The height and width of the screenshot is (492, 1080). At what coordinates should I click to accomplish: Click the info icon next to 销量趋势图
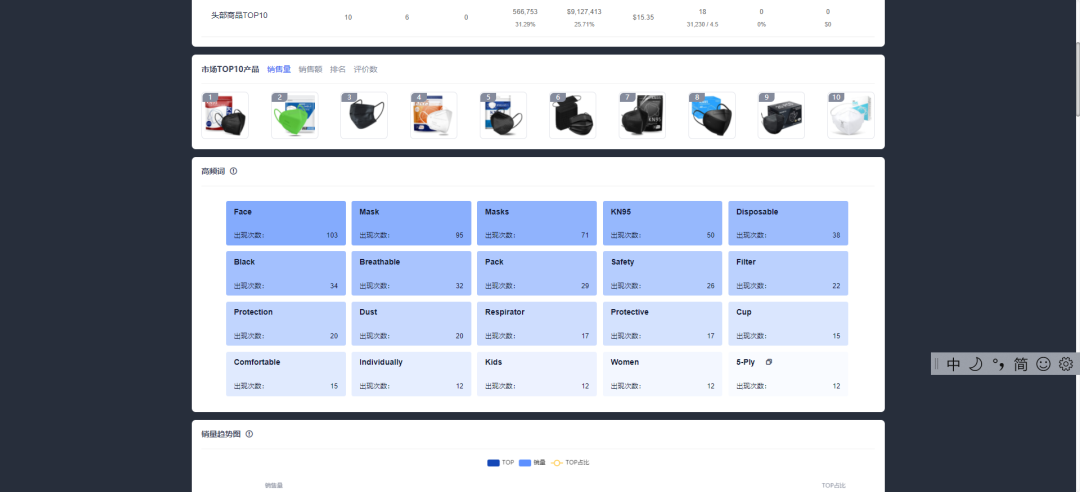[x=249, y=434]
